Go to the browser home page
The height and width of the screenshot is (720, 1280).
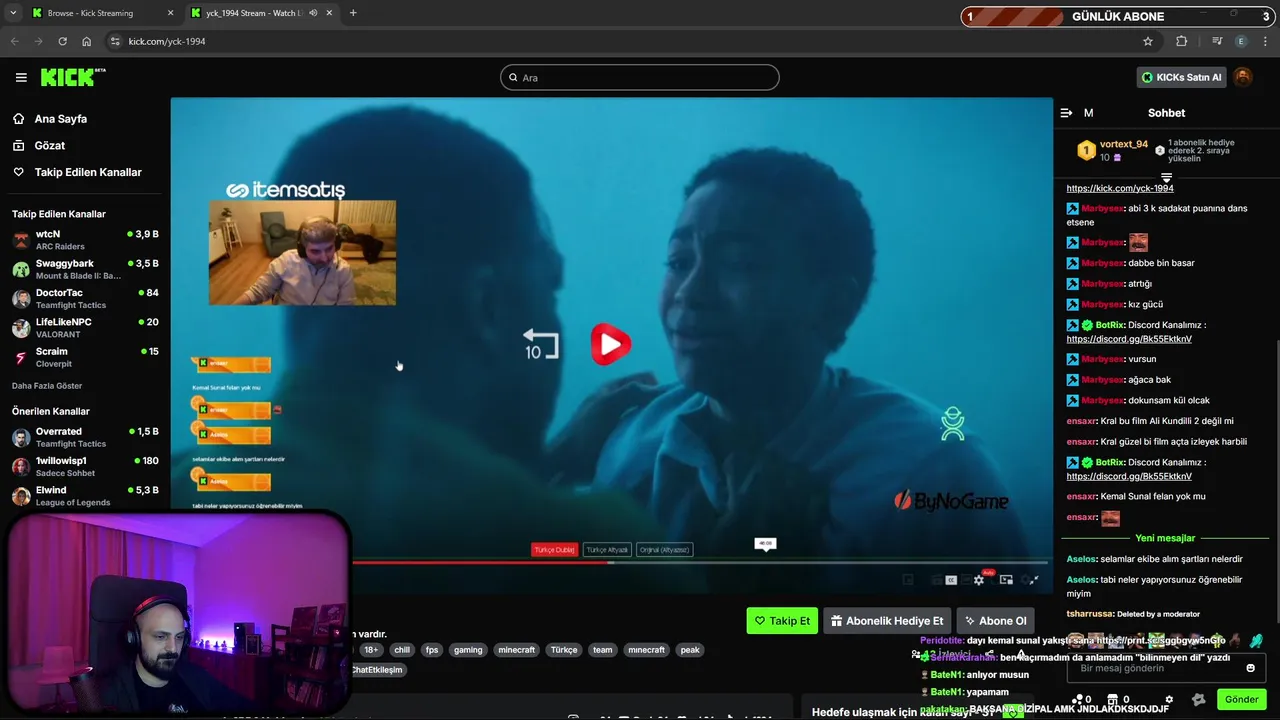point(86,41)
